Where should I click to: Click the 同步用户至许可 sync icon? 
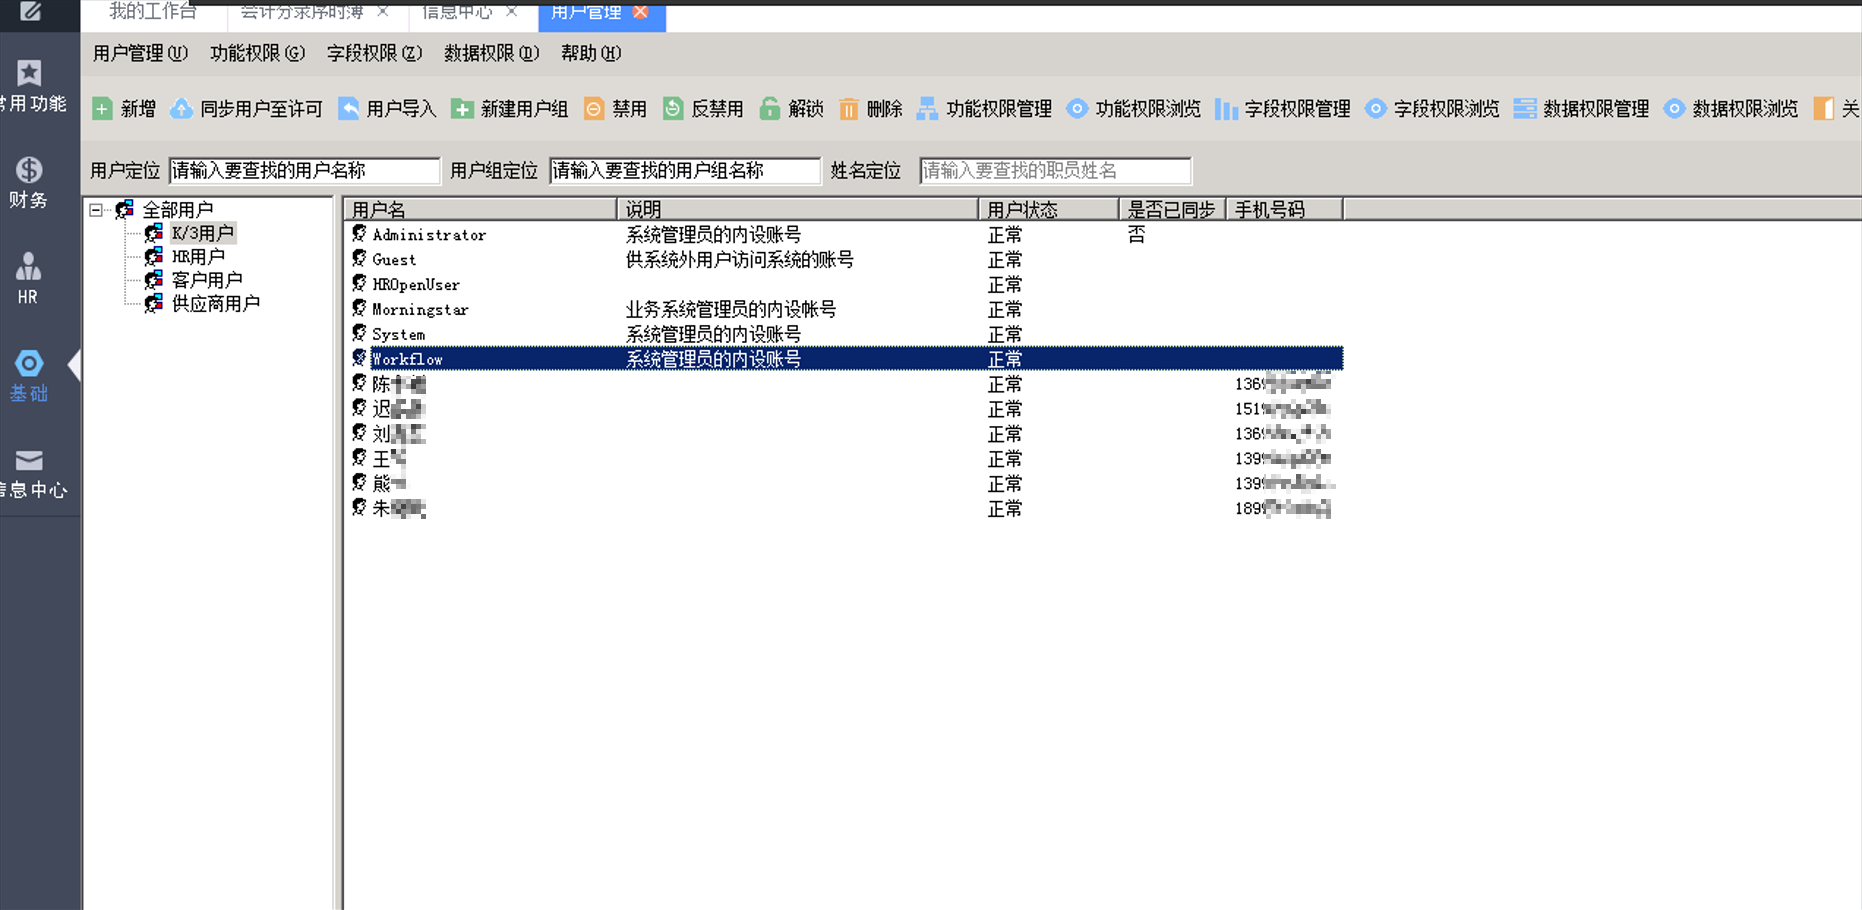click(181, 109)
